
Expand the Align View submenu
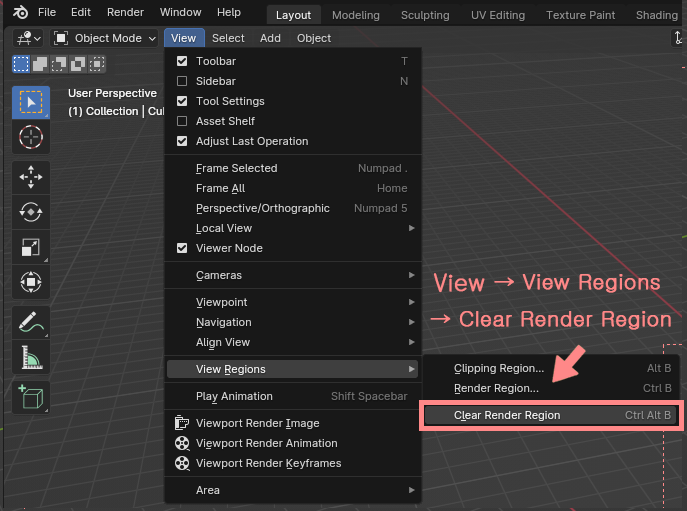coord(293,342)
